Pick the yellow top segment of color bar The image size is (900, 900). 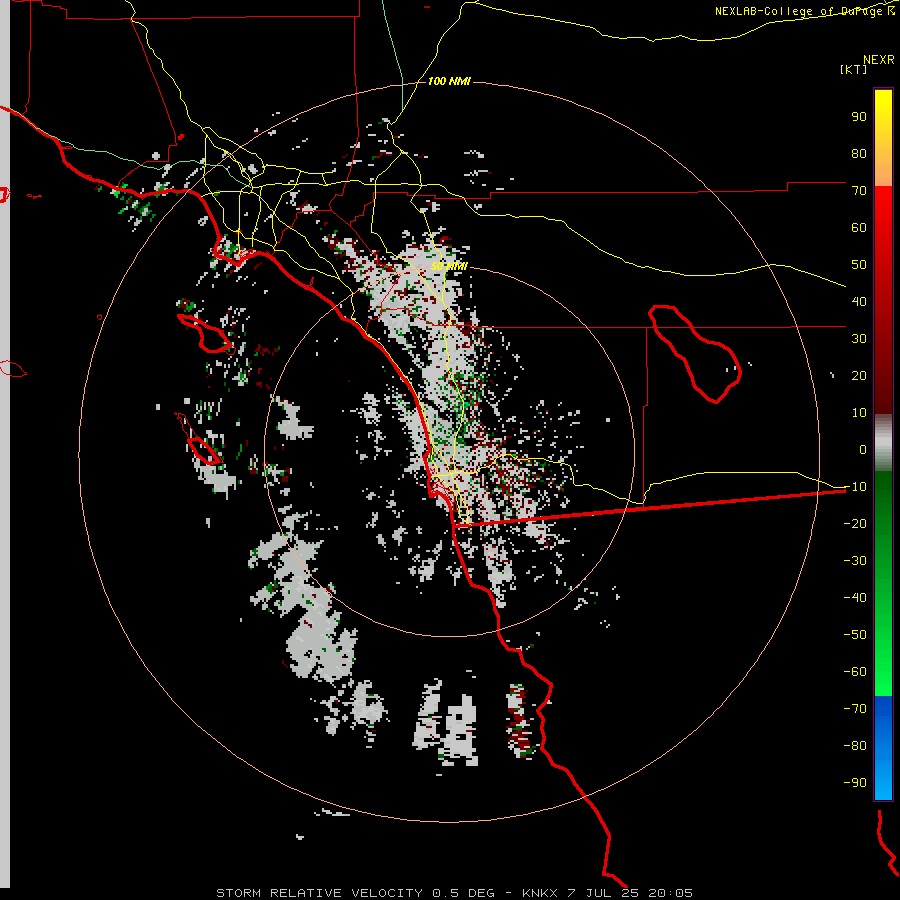pos(883,138)
